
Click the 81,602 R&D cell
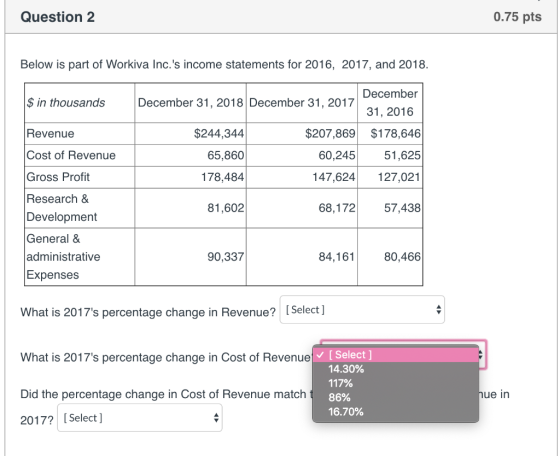[x=190, y=208]
